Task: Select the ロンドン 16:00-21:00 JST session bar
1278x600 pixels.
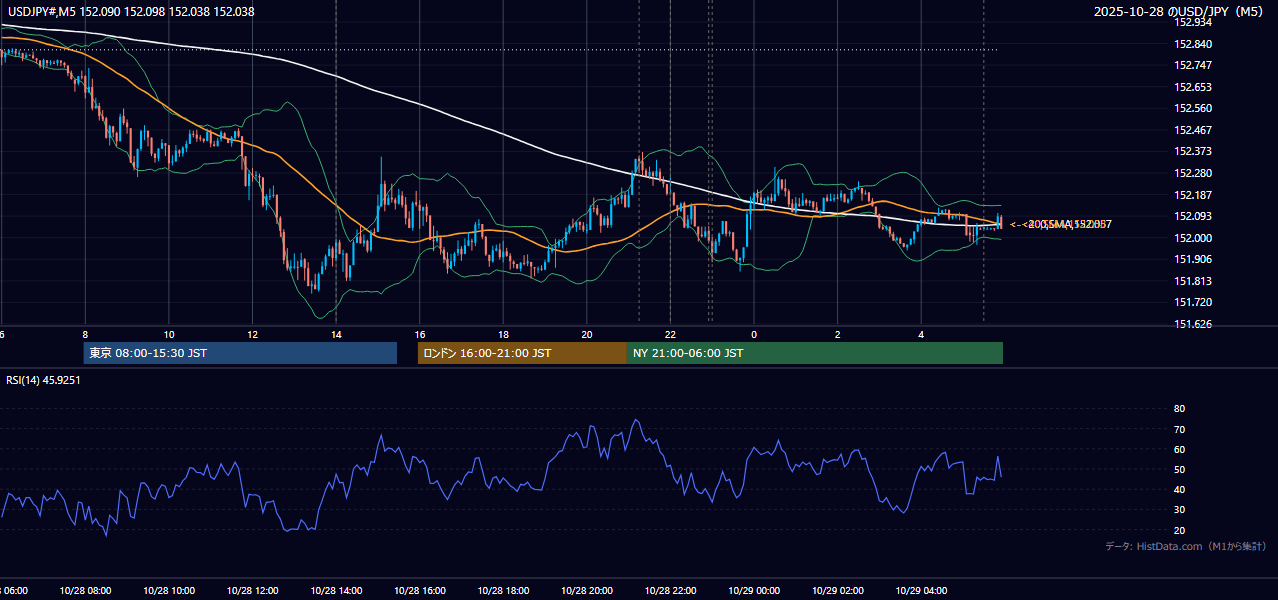Action: click(x=522, y=353)
